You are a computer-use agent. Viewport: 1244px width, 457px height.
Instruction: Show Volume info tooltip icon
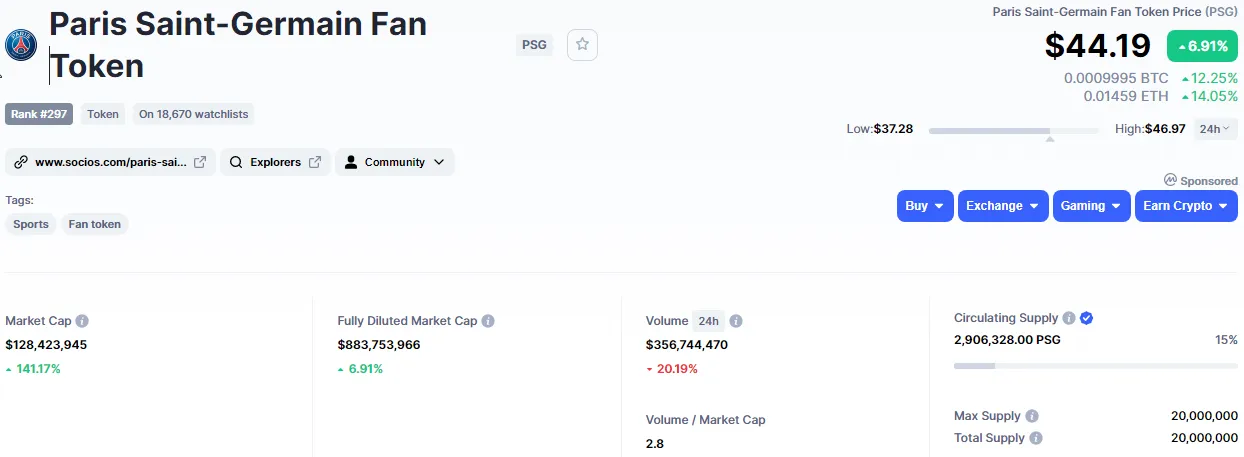point(736,321)
